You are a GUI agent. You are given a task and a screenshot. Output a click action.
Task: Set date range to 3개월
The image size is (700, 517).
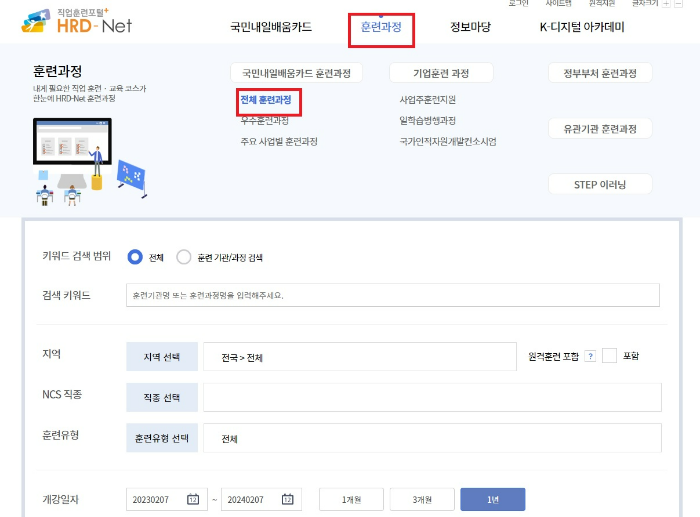pyautogui.click(x=422, y=500)
